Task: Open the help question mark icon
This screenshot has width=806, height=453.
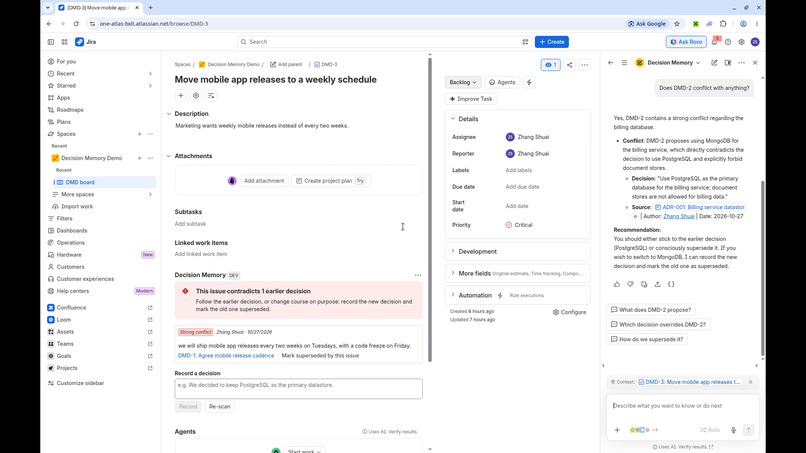Action: click(728, 42)
